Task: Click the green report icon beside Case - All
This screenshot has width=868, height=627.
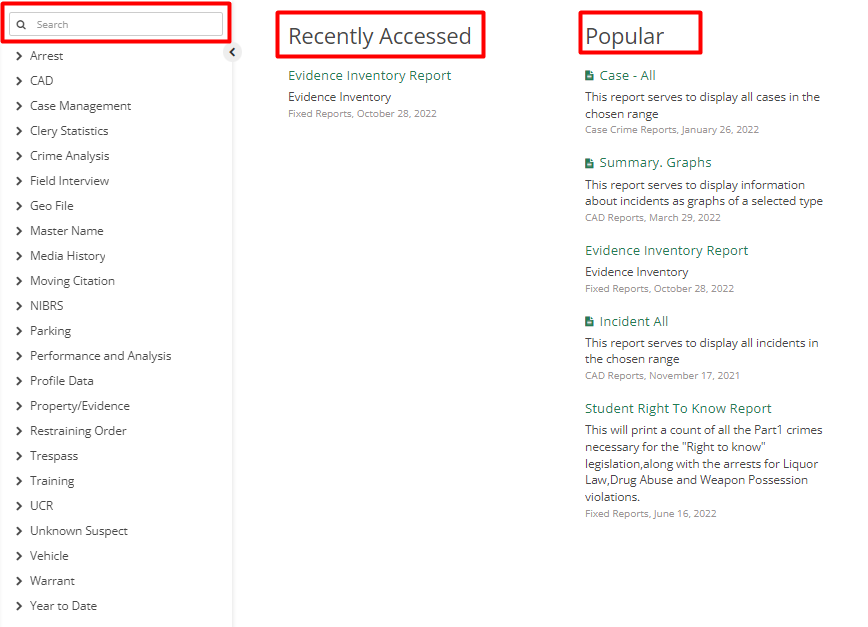Action: pos(589,74)
